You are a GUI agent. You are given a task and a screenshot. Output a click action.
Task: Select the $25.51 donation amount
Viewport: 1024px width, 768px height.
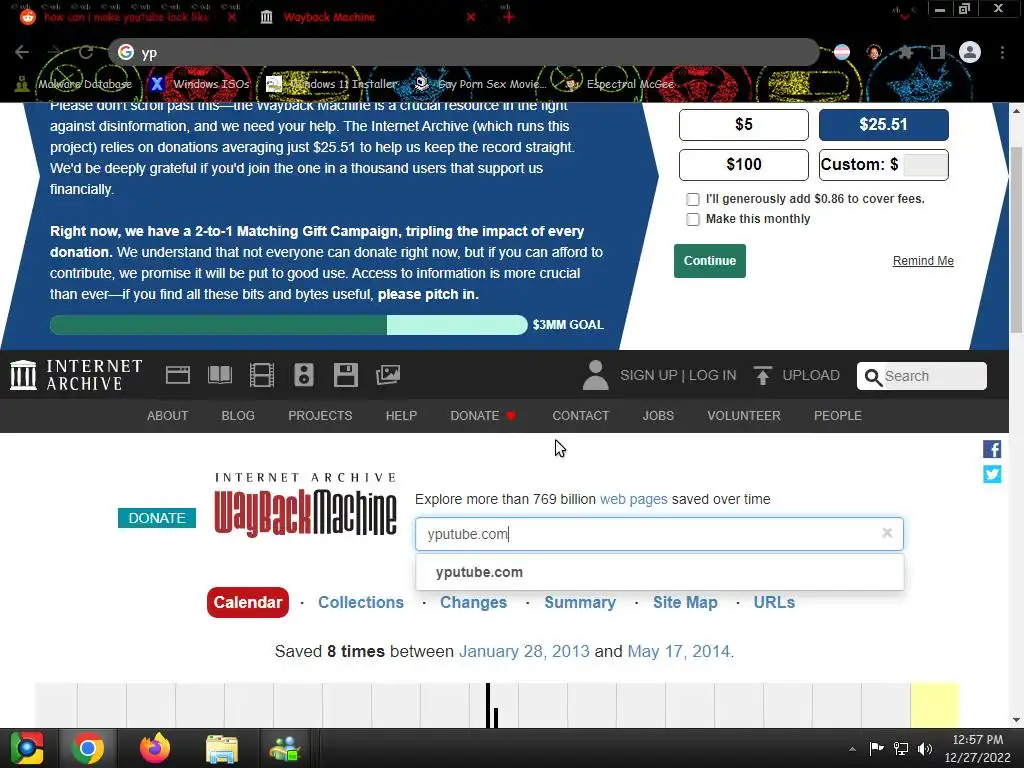(884, 125)
